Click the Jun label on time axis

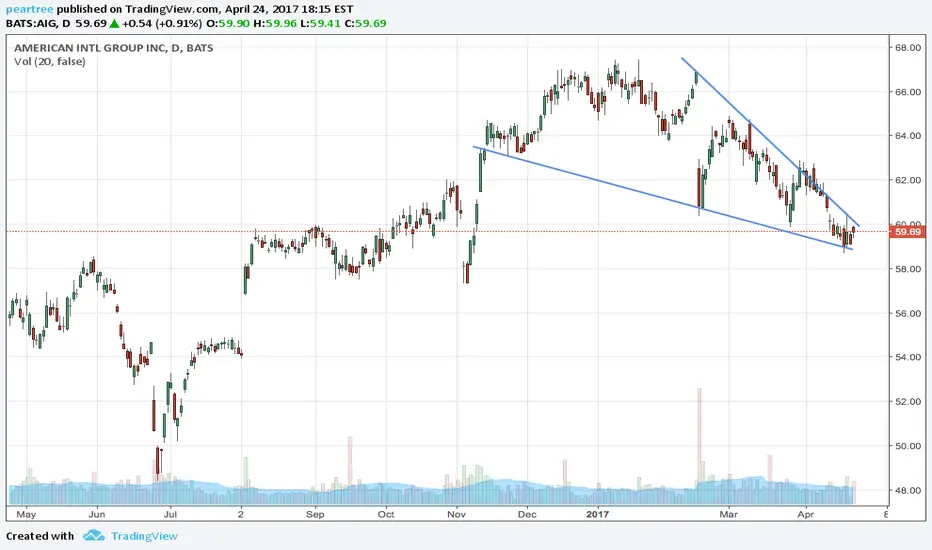pos(96,514)
